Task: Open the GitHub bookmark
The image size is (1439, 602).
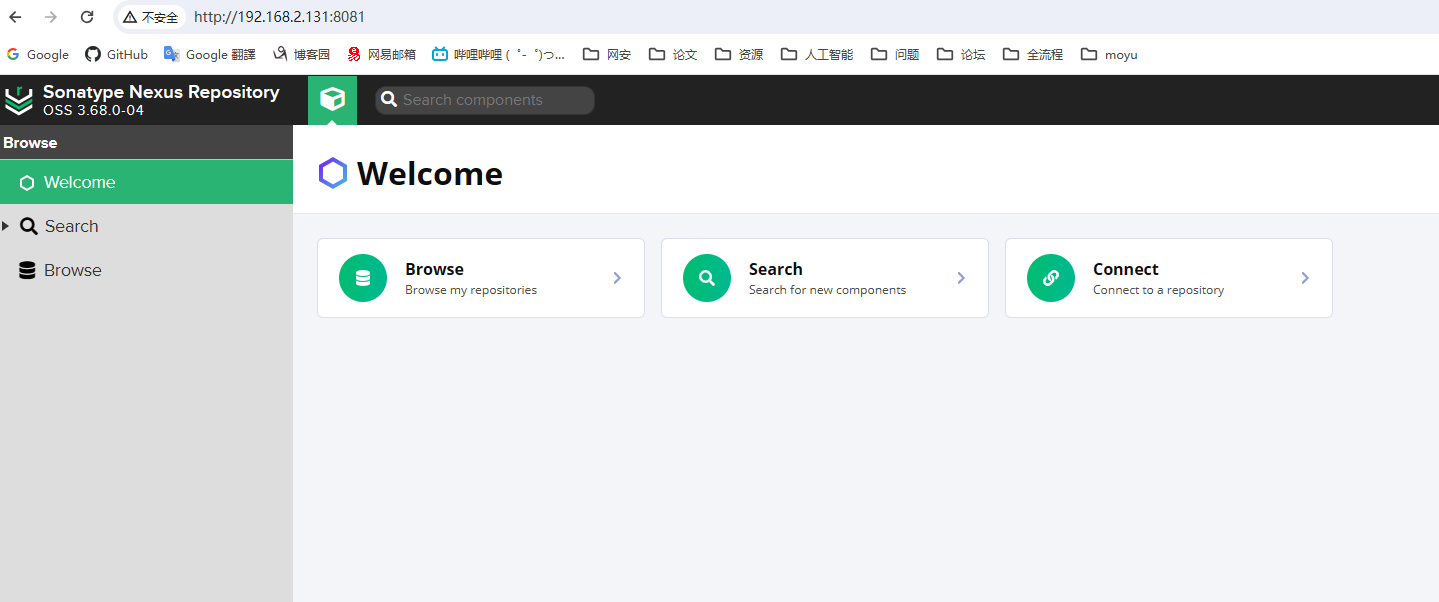Action: pyautogui.click(x=117, y=55)
